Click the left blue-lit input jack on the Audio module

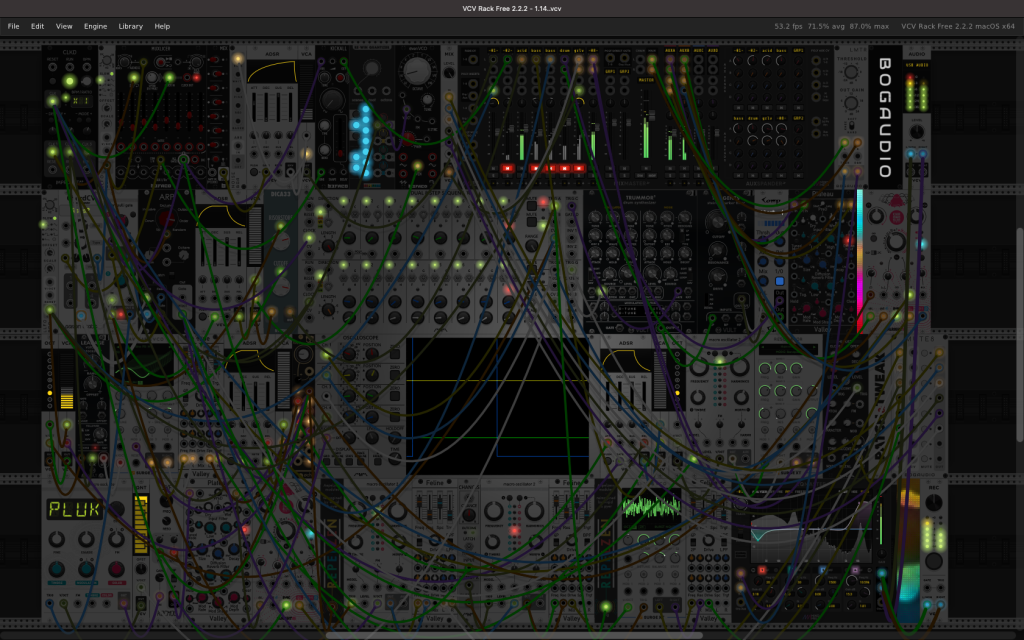(x=910, y=155)
